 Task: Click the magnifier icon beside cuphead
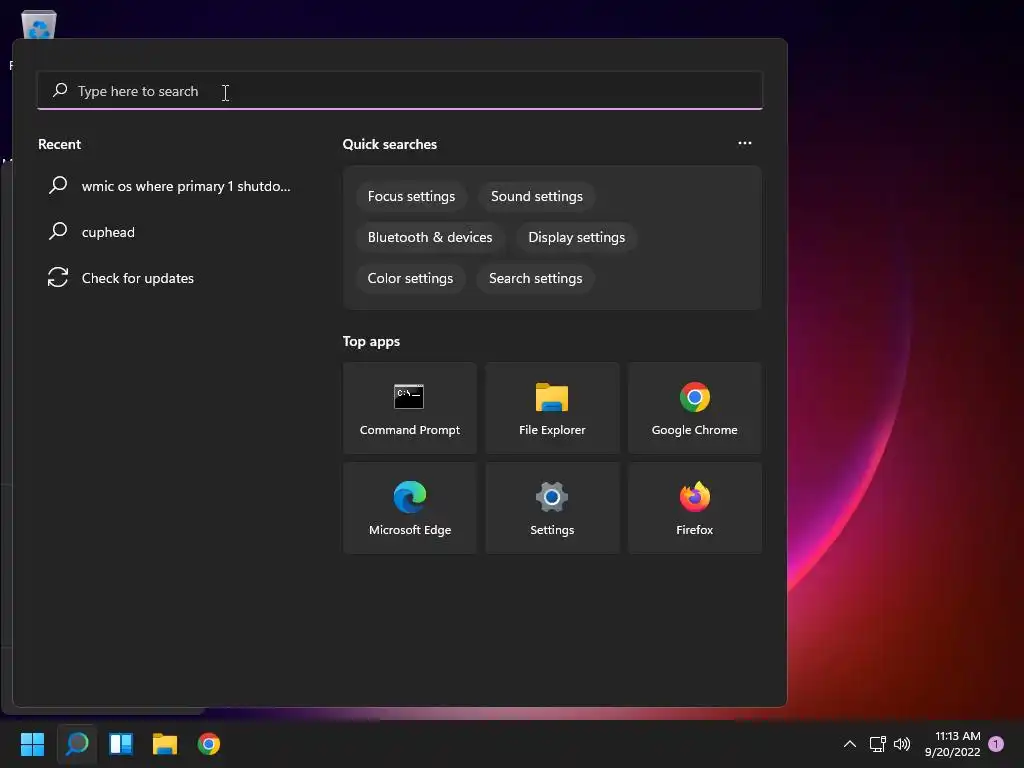58,231
